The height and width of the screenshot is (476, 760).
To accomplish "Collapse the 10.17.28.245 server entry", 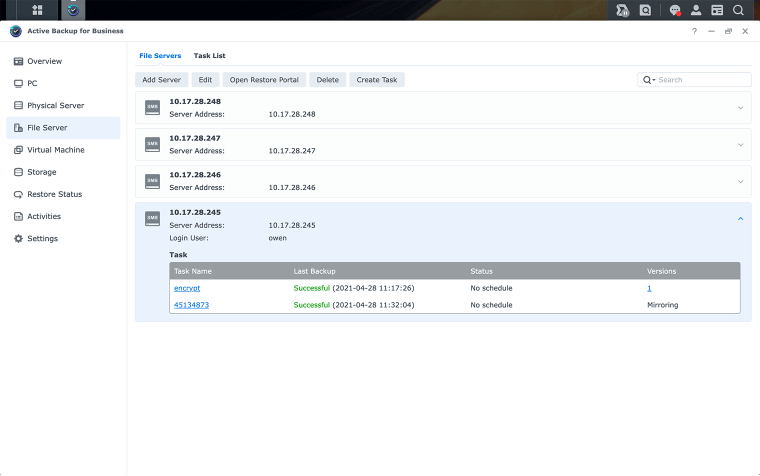I will click(x=740, y=218).
